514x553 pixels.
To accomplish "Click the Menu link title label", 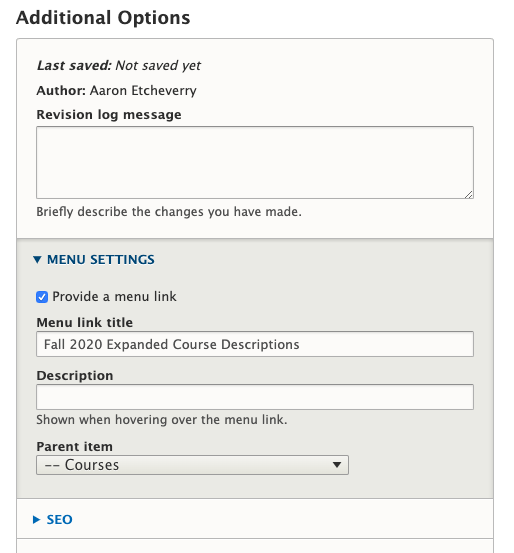I will coord(85,323).
